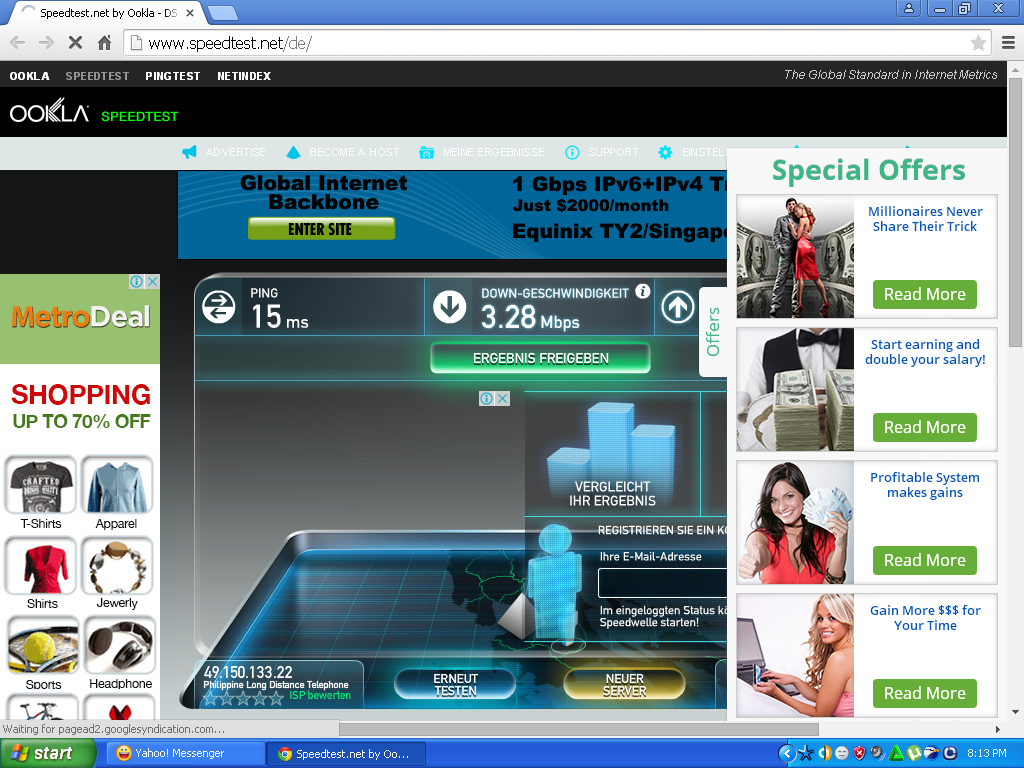This screenshot has width=1024, height=768.
Task: Open the Pingtest navigation item
Action: (x=172, y=76)
